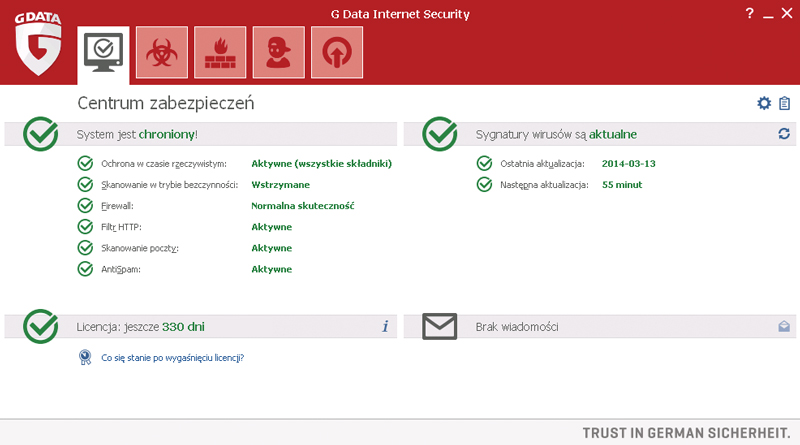Viewport: 800px width, 445px height.
Task: Click the '55 minut' value
Action: (x=622, y=185)
